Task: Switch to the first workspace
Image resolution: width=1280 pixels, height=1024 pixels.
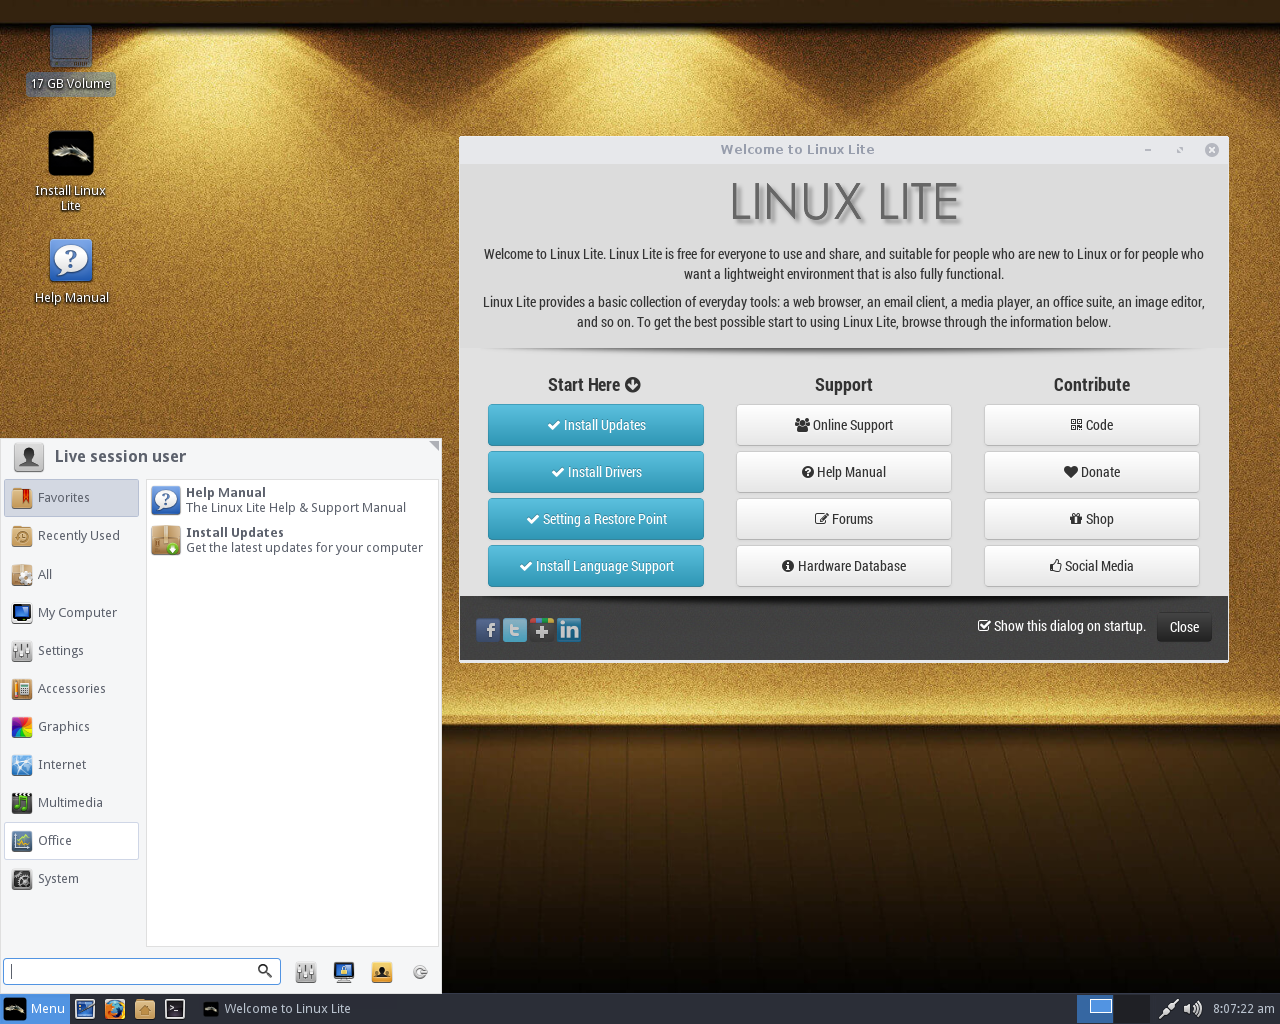Action: coord(1095,1008)
